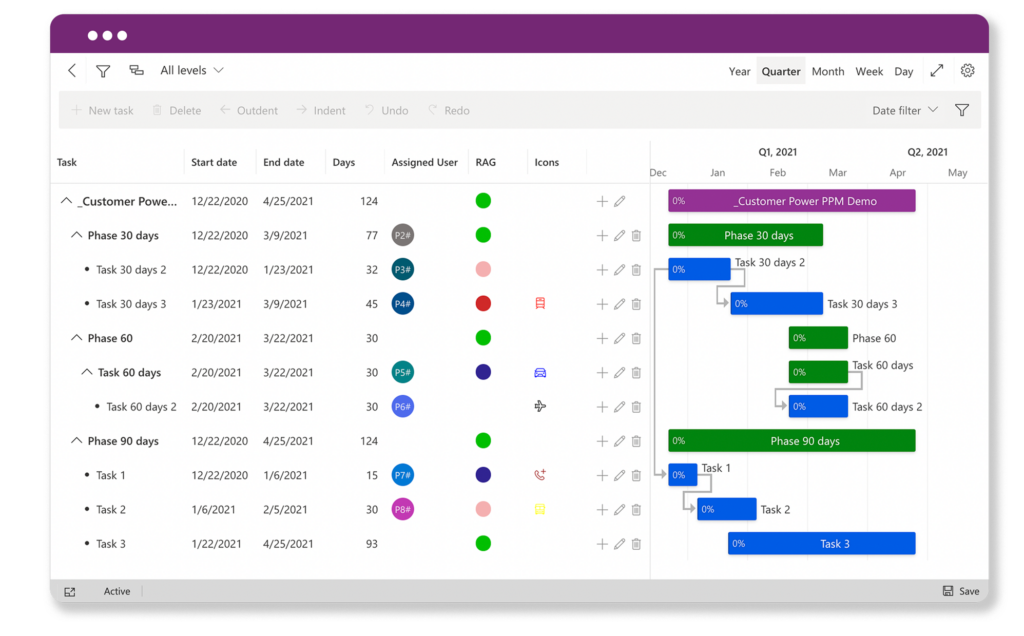Click the yellow envelope icon for Task 2
The image size is (1024, 636).
[x=540, y=509]
